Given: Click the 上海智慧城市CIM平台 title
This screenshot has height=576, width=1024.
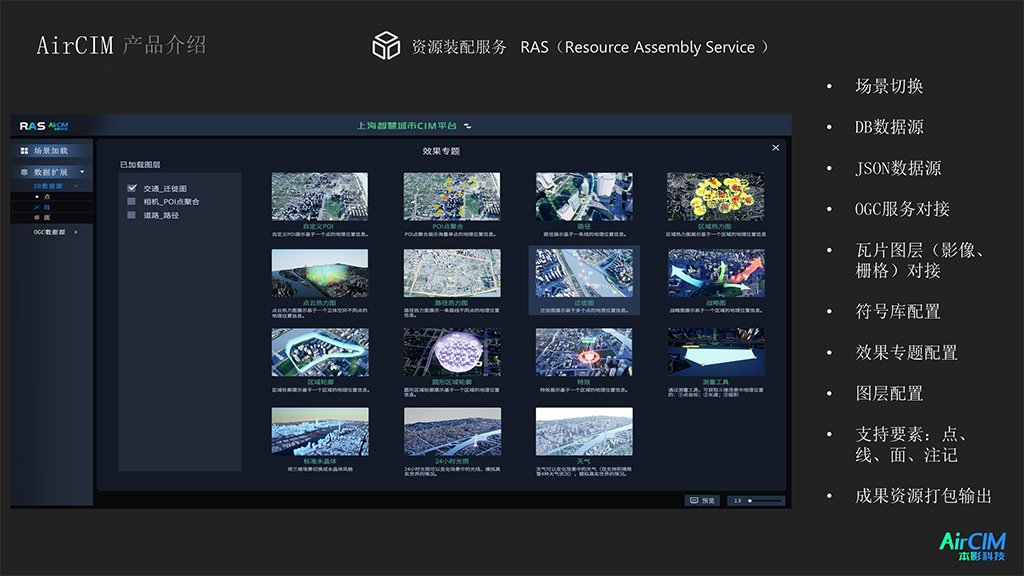Looking at the screenshot, I should (406, 126).
